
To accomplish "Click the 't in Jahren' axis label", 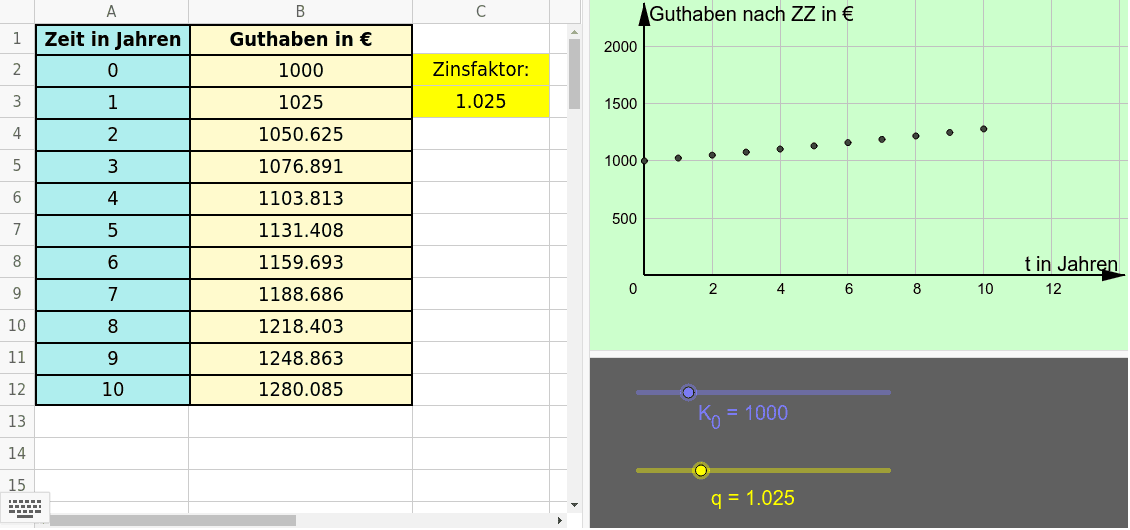I will [x=1072, y=264].
